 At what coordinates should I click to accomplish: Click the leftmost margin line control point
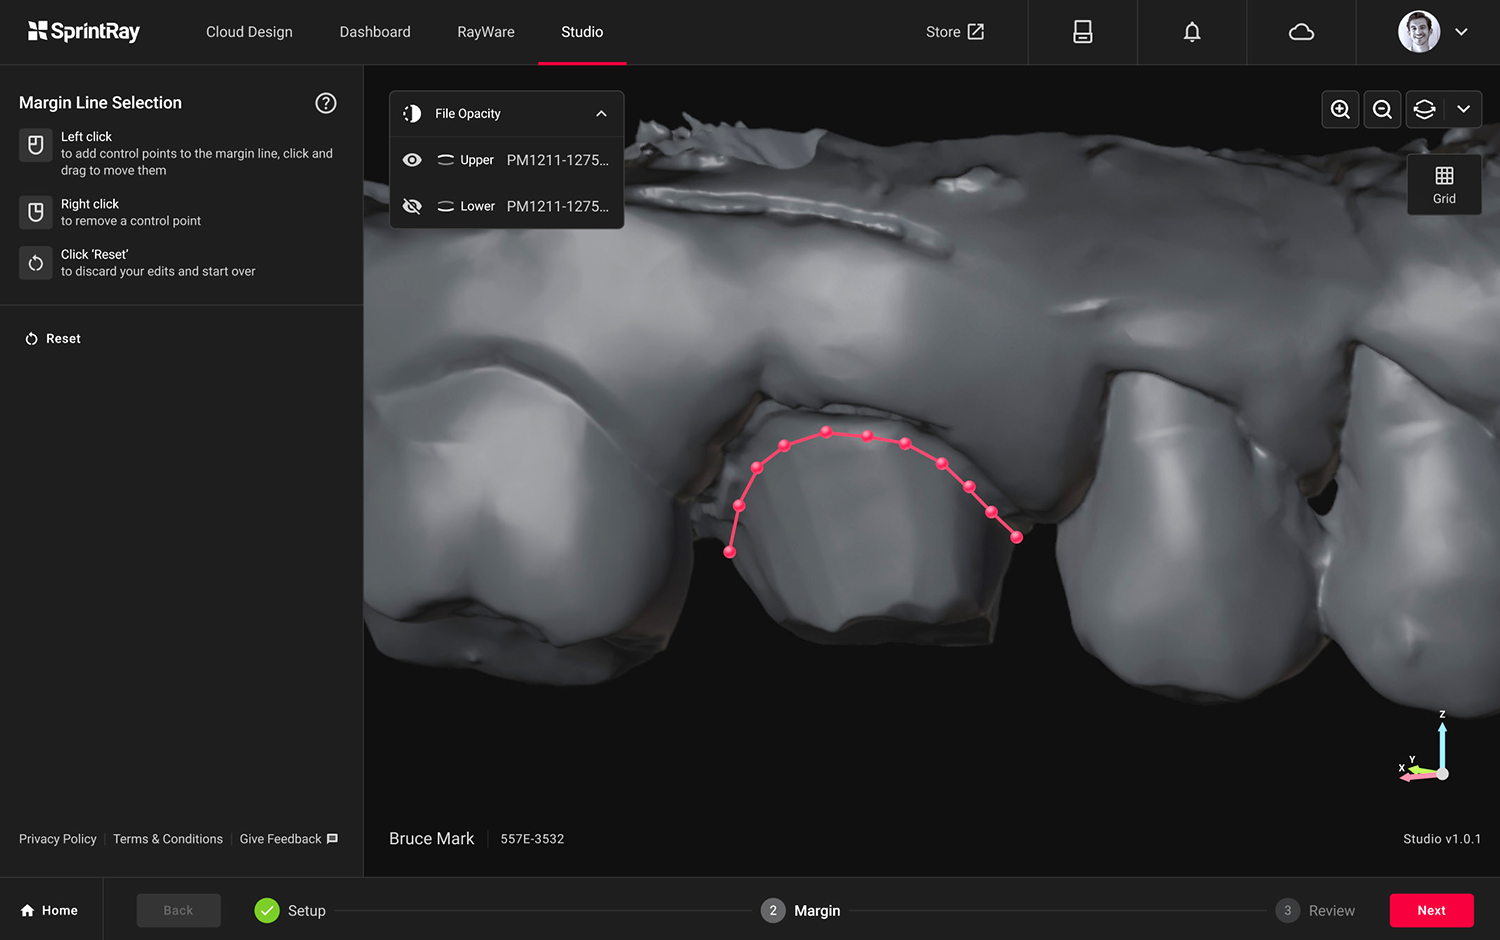[730, 552]
